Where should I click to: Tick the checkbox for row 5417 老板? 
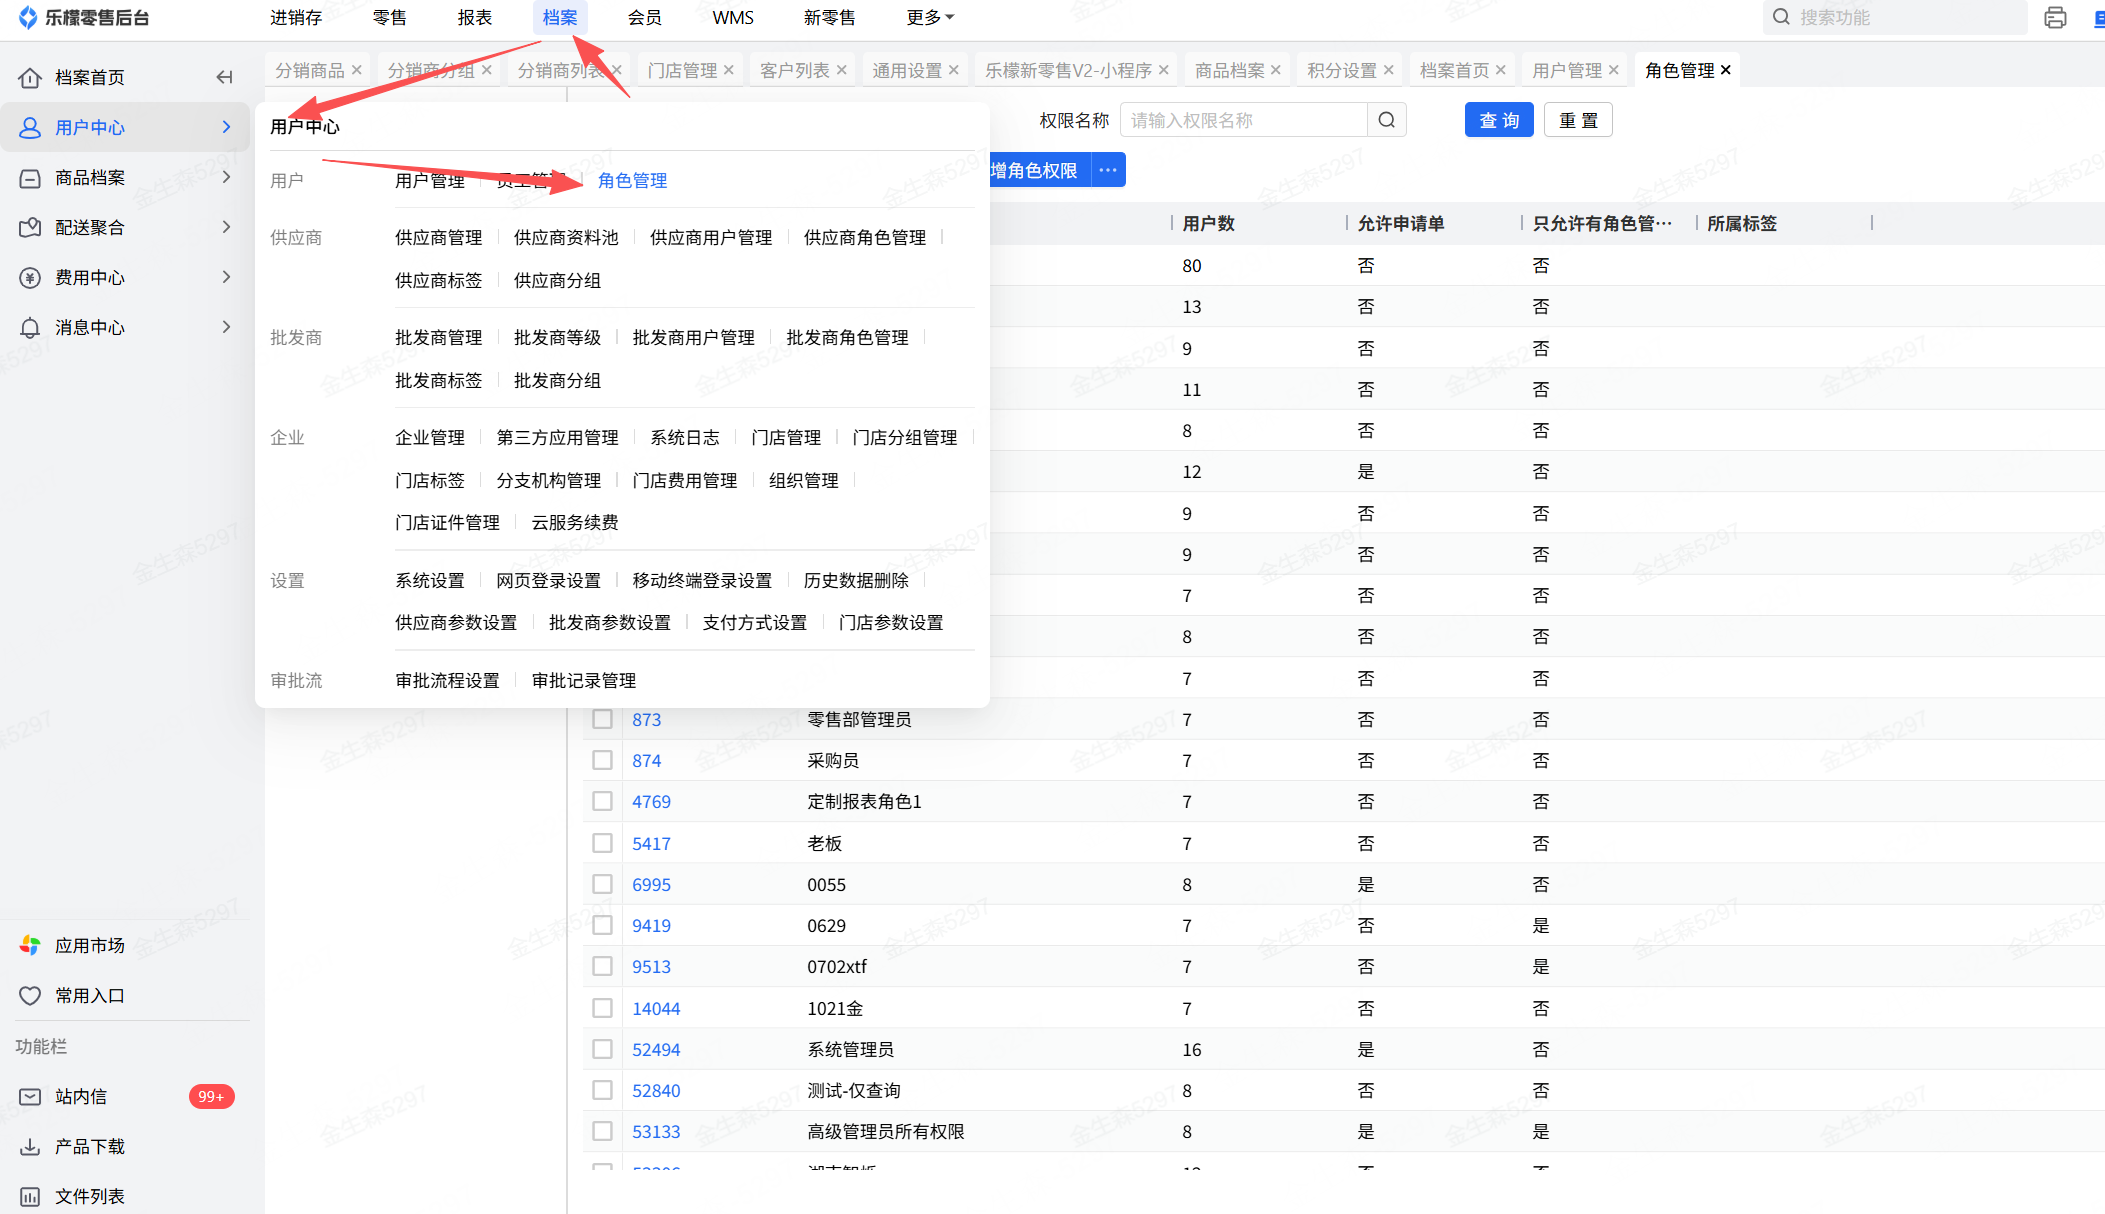(602, 843)
